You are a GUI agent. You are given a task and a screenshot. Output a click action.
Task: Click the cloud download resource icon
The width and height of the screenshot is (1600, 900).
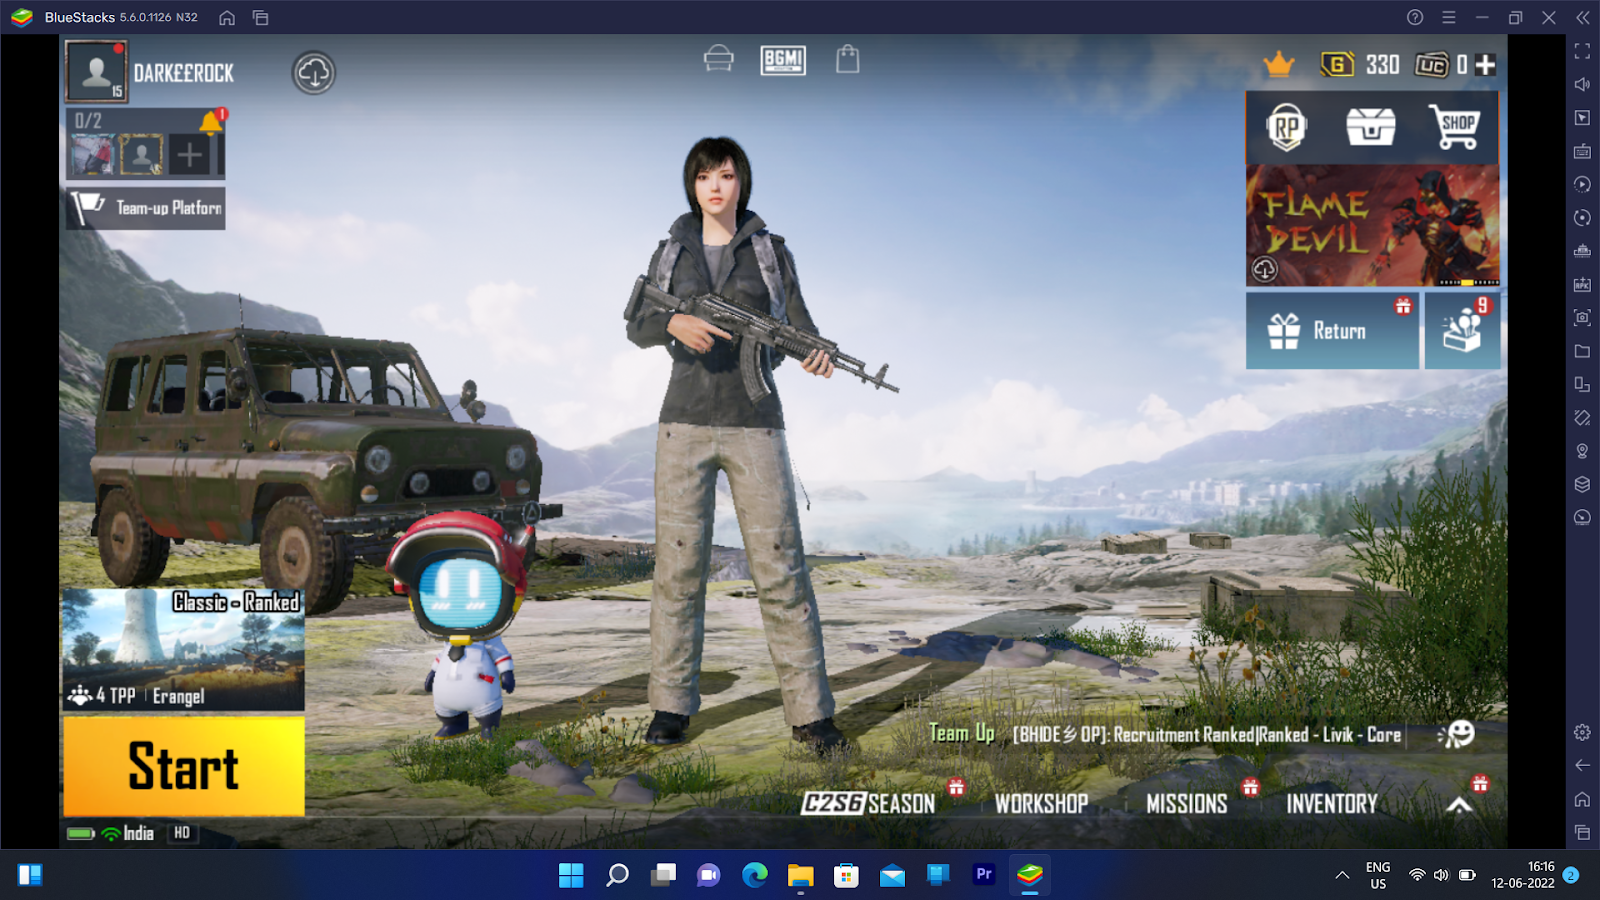pos(314,73)
